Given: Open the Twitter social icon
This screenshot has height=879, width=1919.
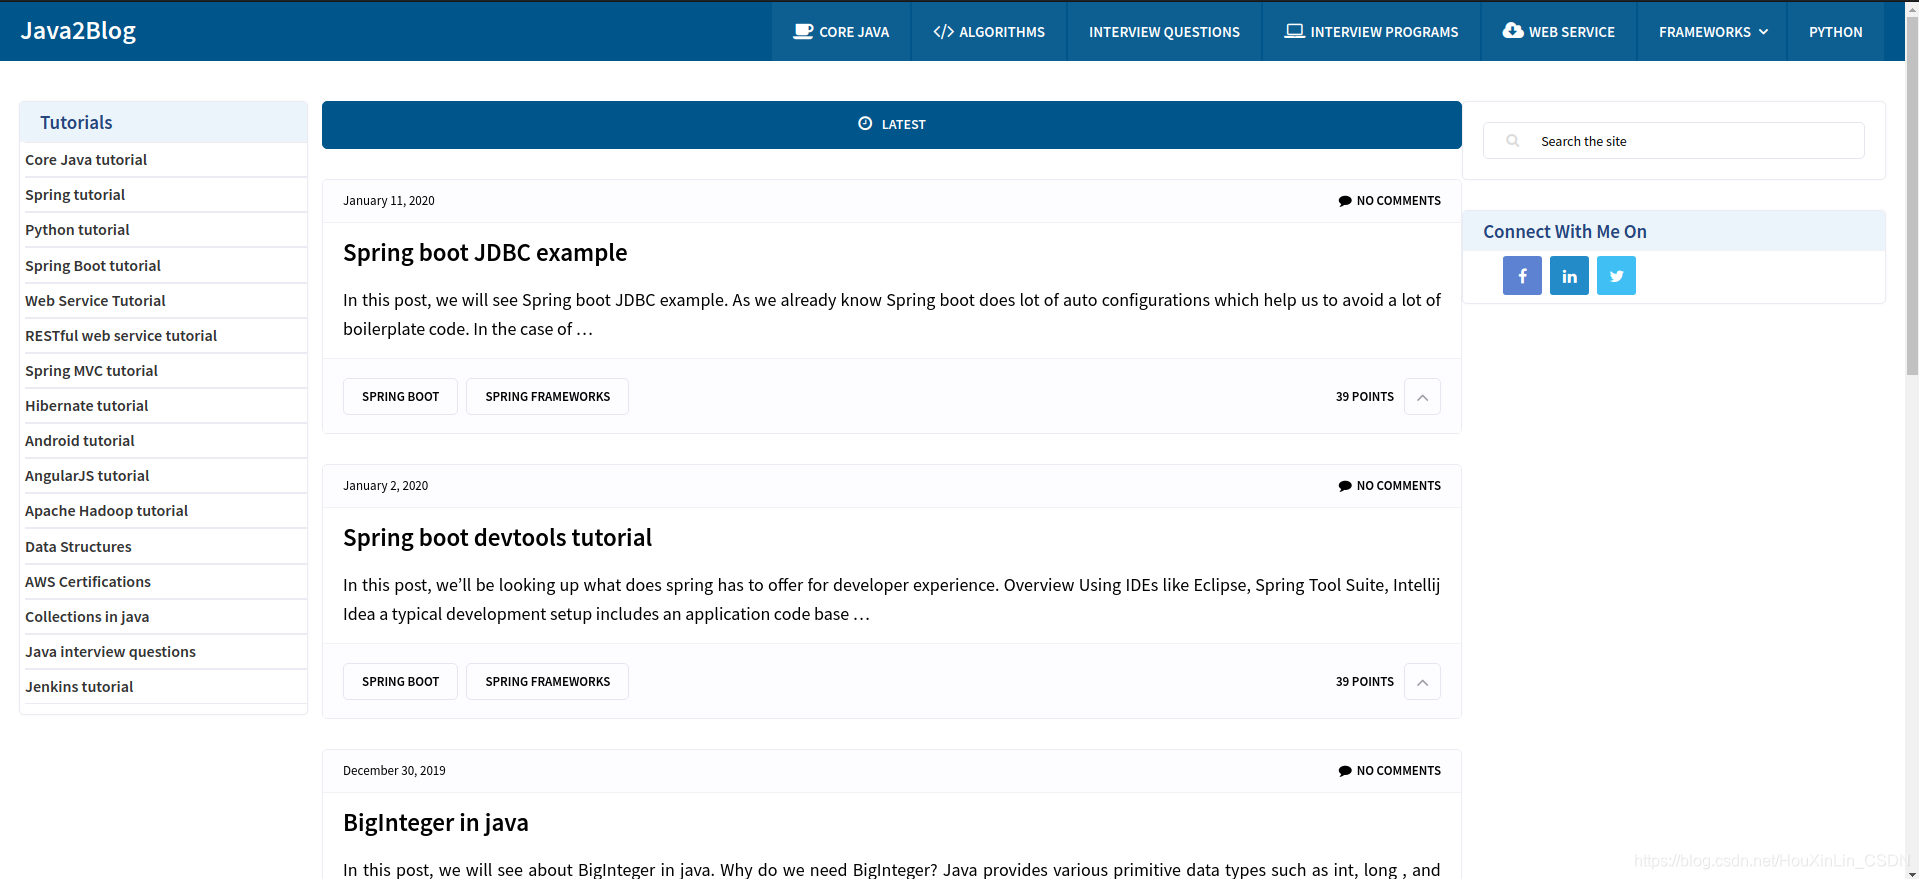Looking at the screenshot, I should (1616, 276).
